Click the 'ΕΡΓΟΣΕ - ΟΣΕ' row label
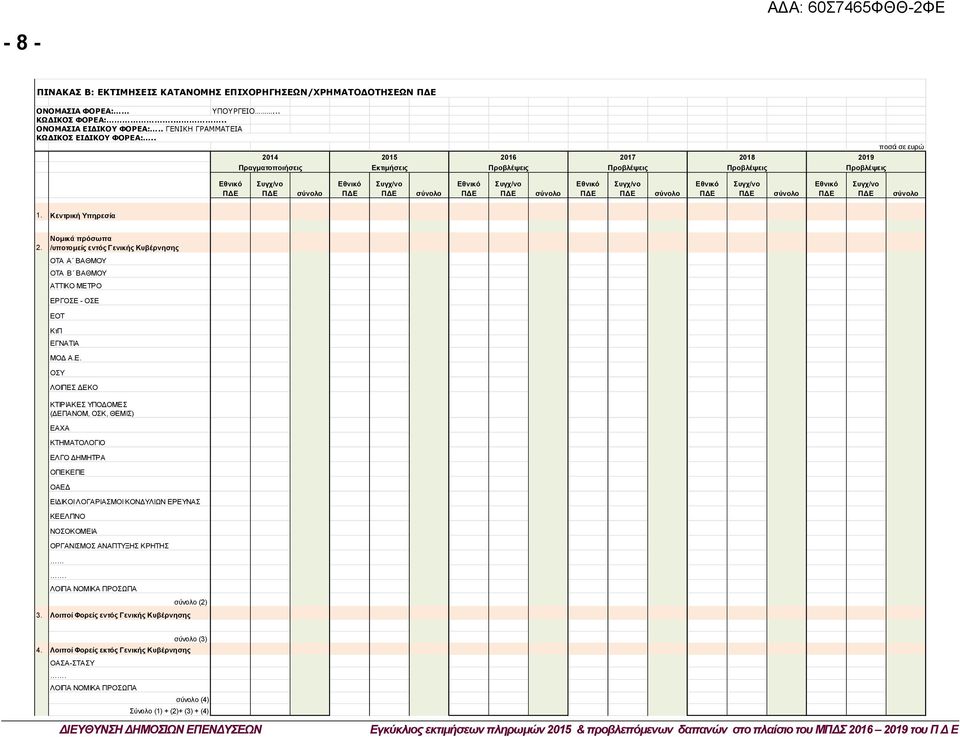 click(74, 301)
